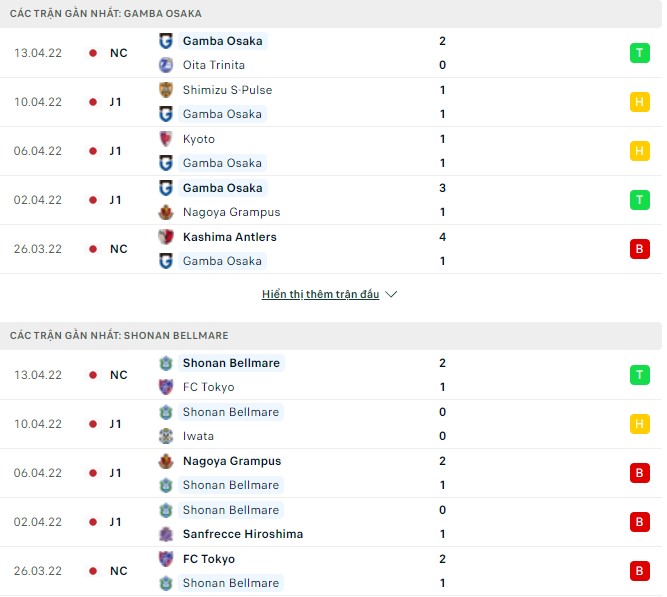Viewport: 667px width, 597px height.
Task: Select the 'Các trận gần nhất: Gamba Osaka' header
Action: (x=105, y=14)
